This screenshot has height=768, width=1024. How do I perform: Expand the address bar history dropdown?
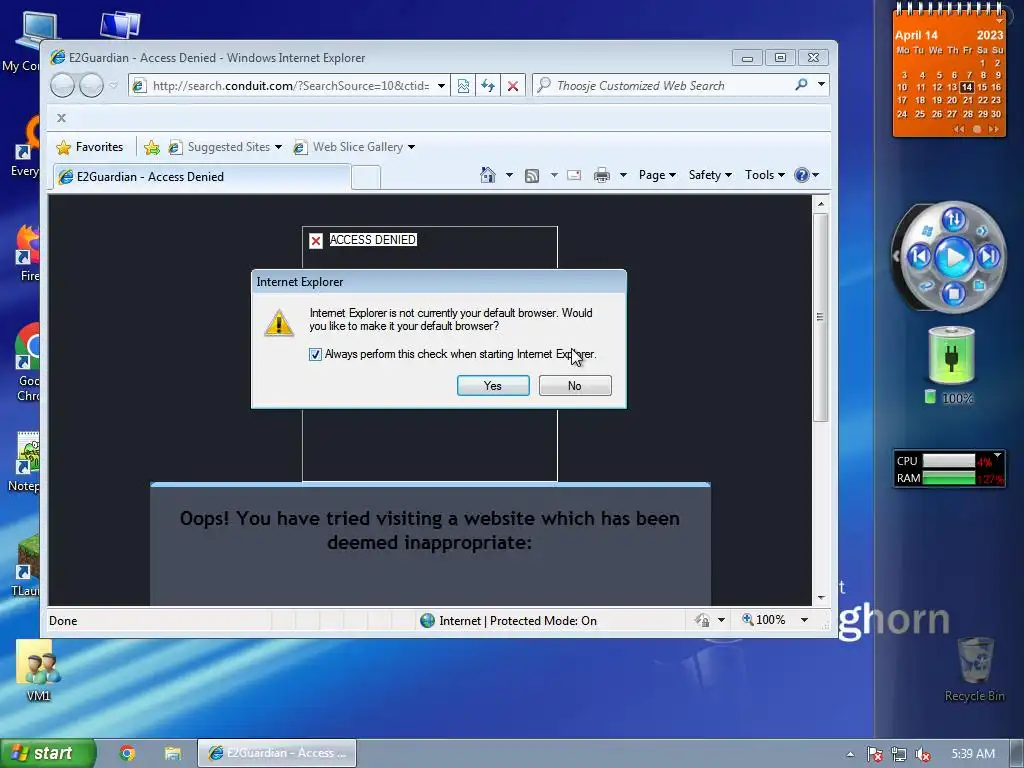(441, 86)
